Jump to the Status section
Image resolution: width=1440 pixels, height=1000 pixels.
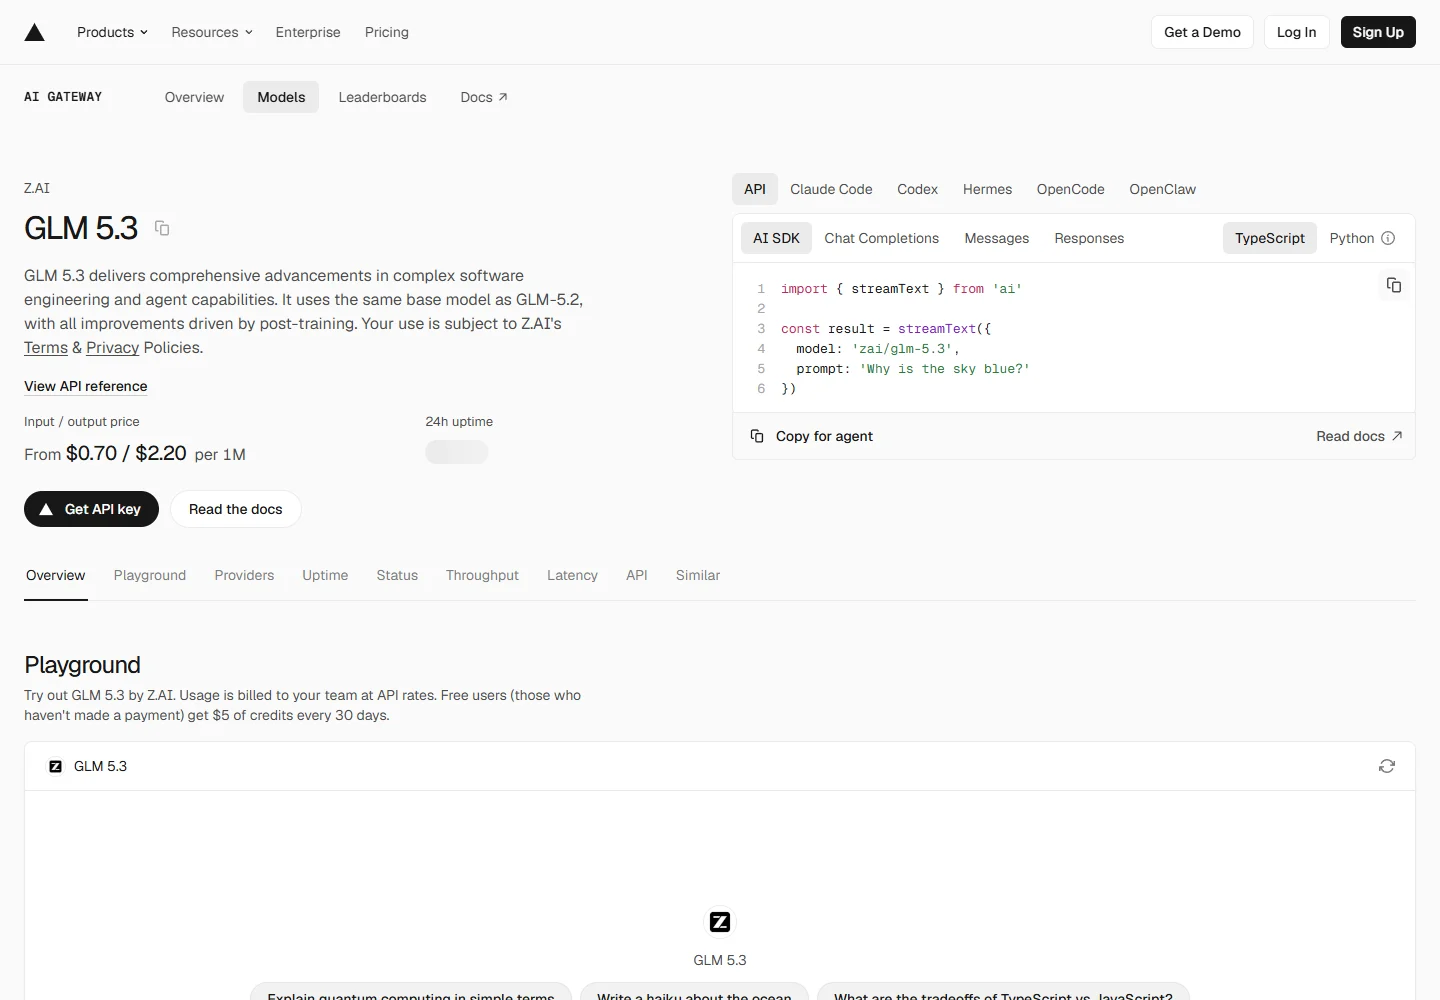click(397, 576)
